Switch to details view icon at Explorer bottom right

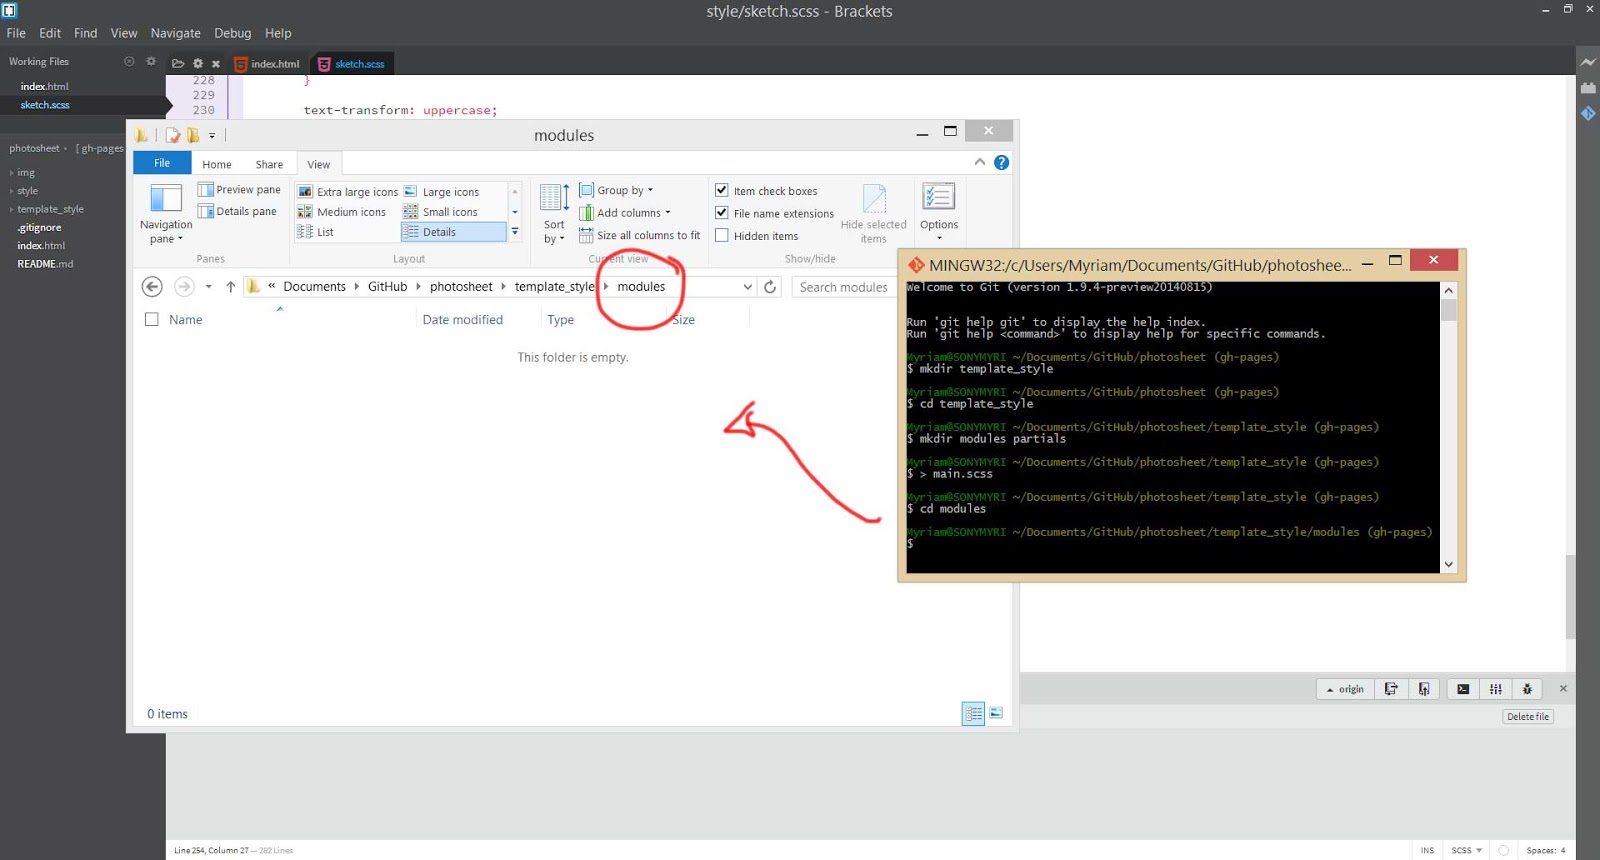973,713
